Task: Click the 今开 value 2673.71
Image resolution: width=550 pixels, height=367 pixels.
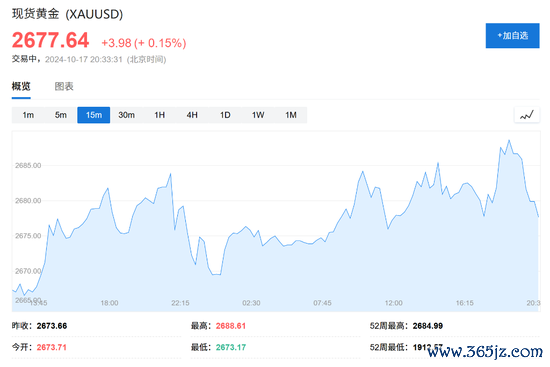Action: [x=52, y=347]
